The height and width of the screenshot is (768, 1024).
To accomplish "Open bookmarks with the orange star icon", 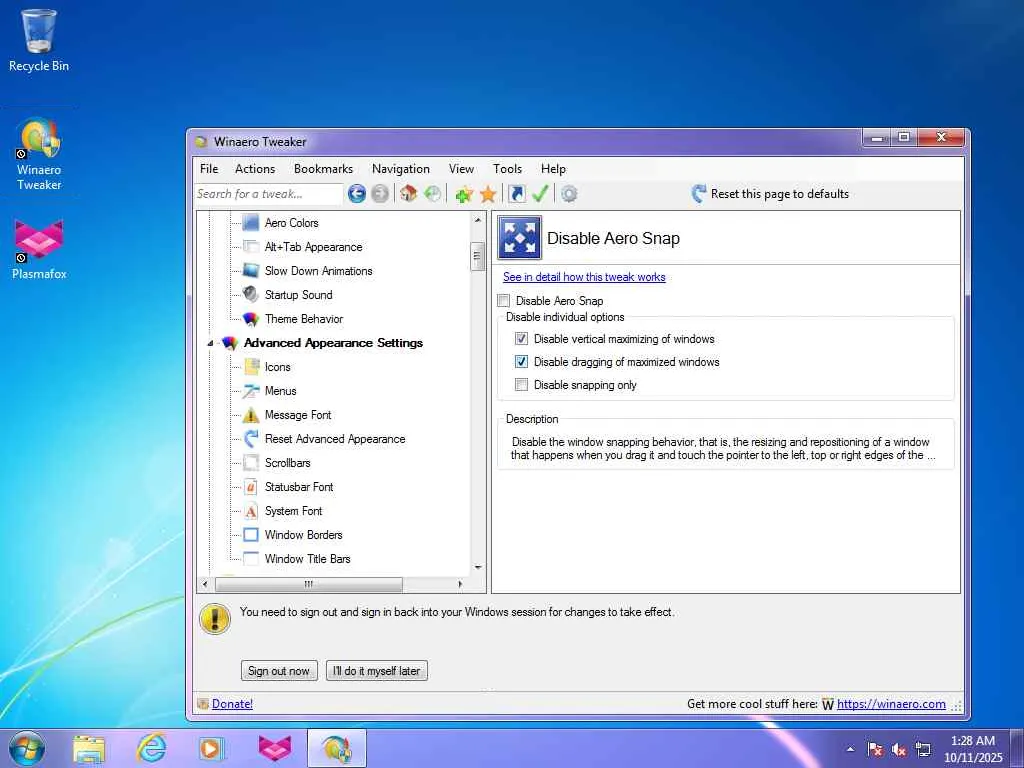I will click(488, 194).
